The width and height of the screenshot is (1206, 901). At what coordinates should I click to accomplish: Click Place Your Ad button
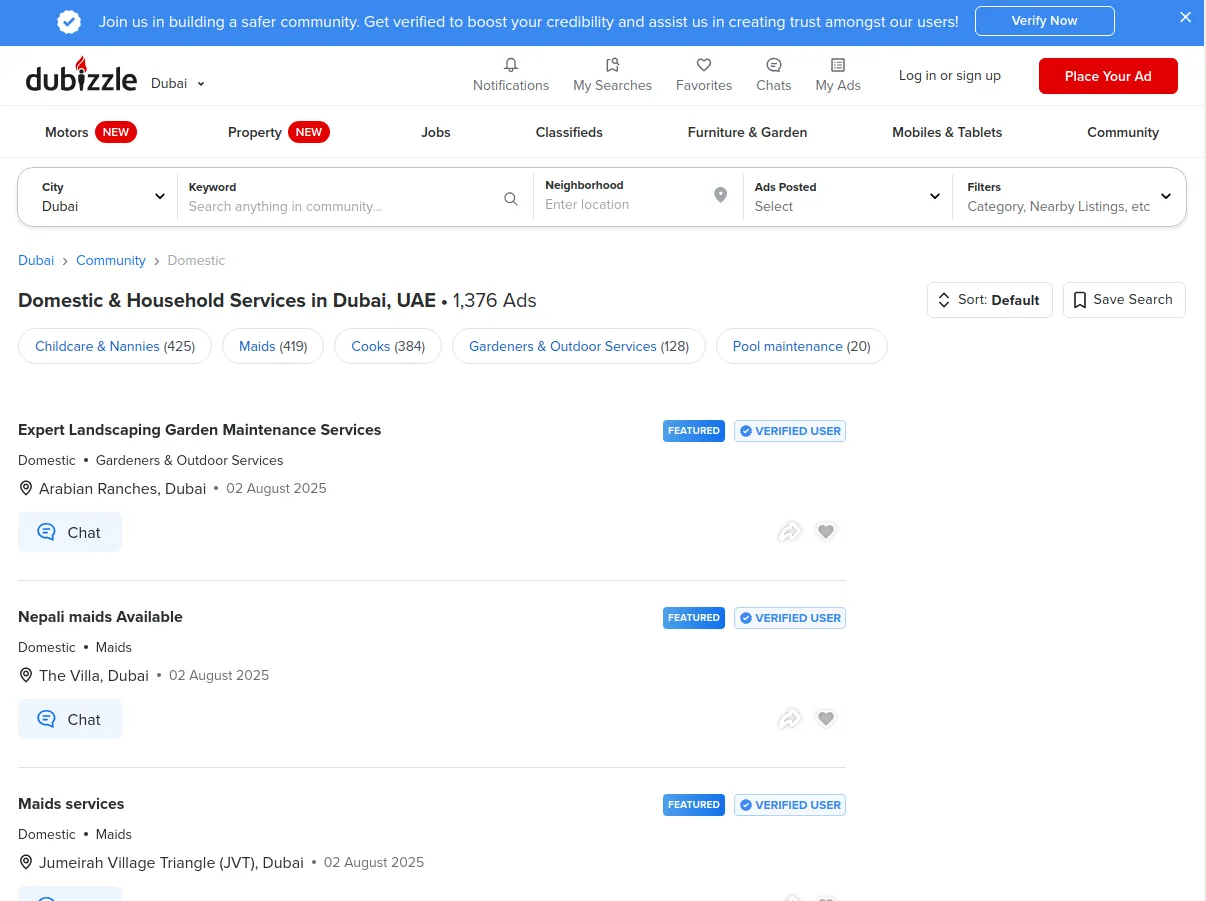pyautogui.click(x=1108, y=76)
